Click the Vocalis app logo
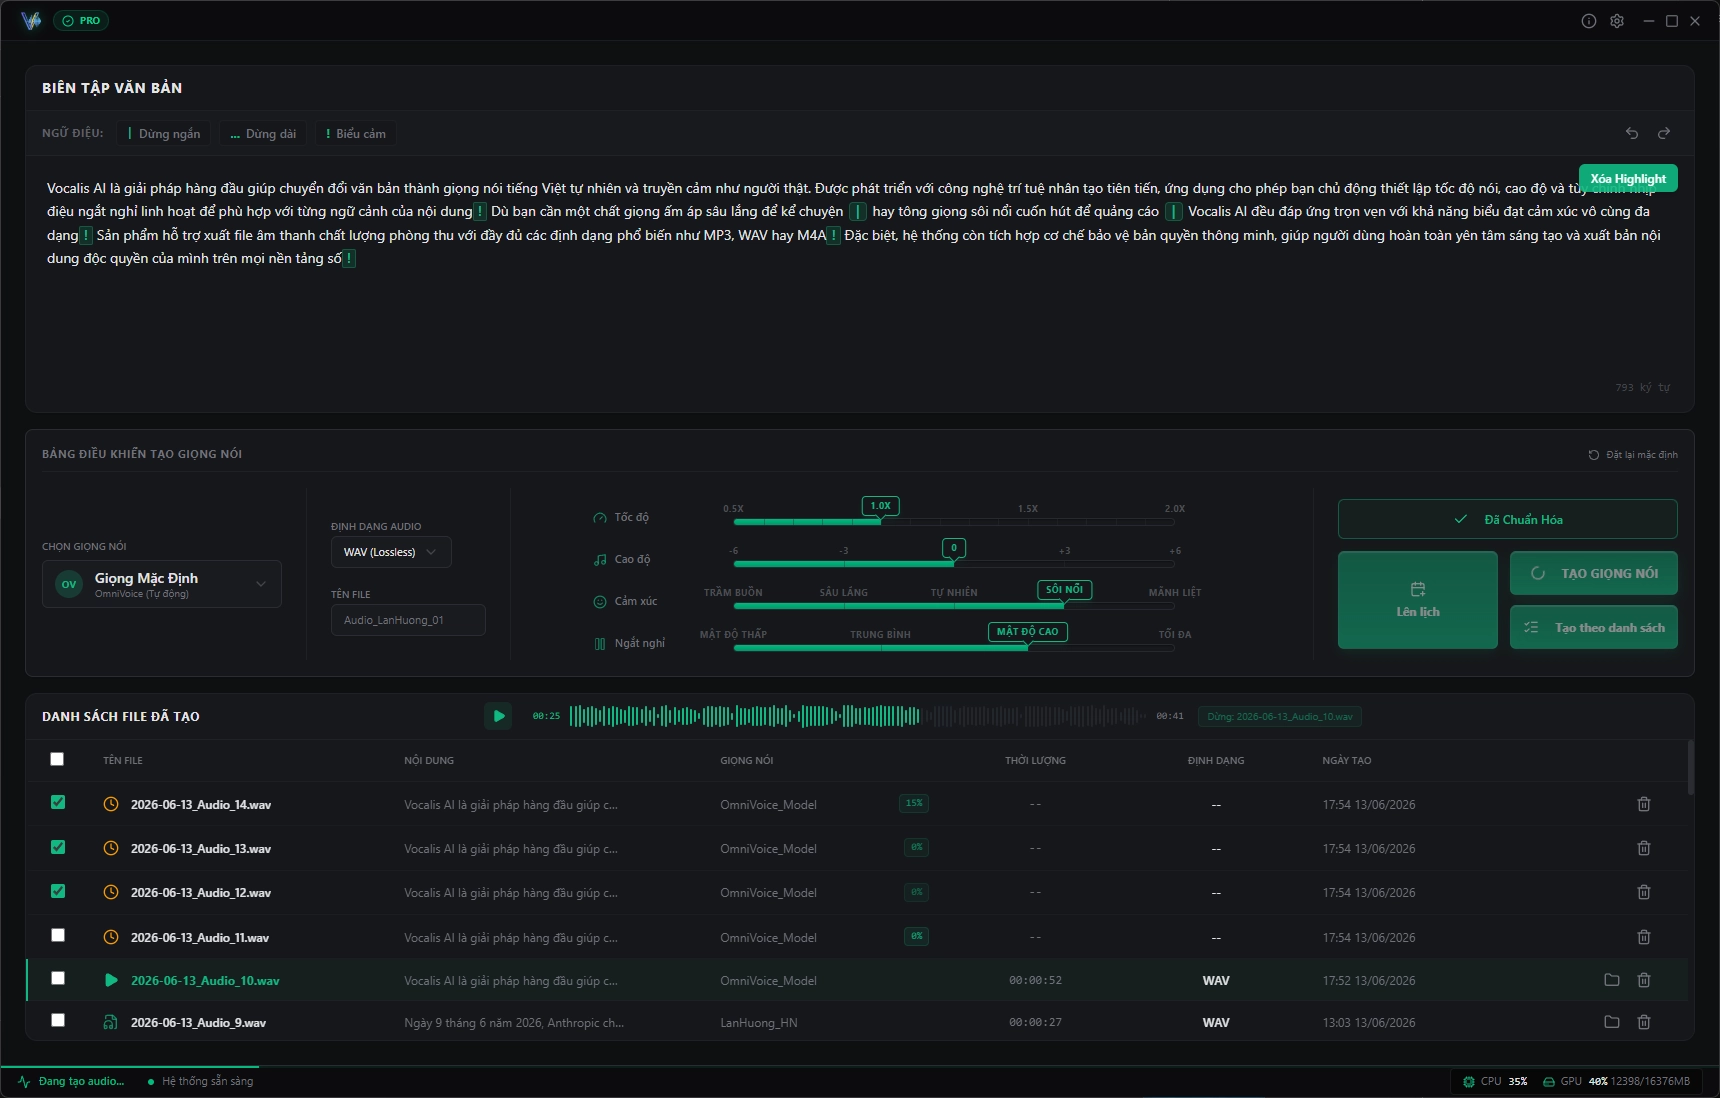This screenshot has width=1720, height=1098. click(31, 21)
